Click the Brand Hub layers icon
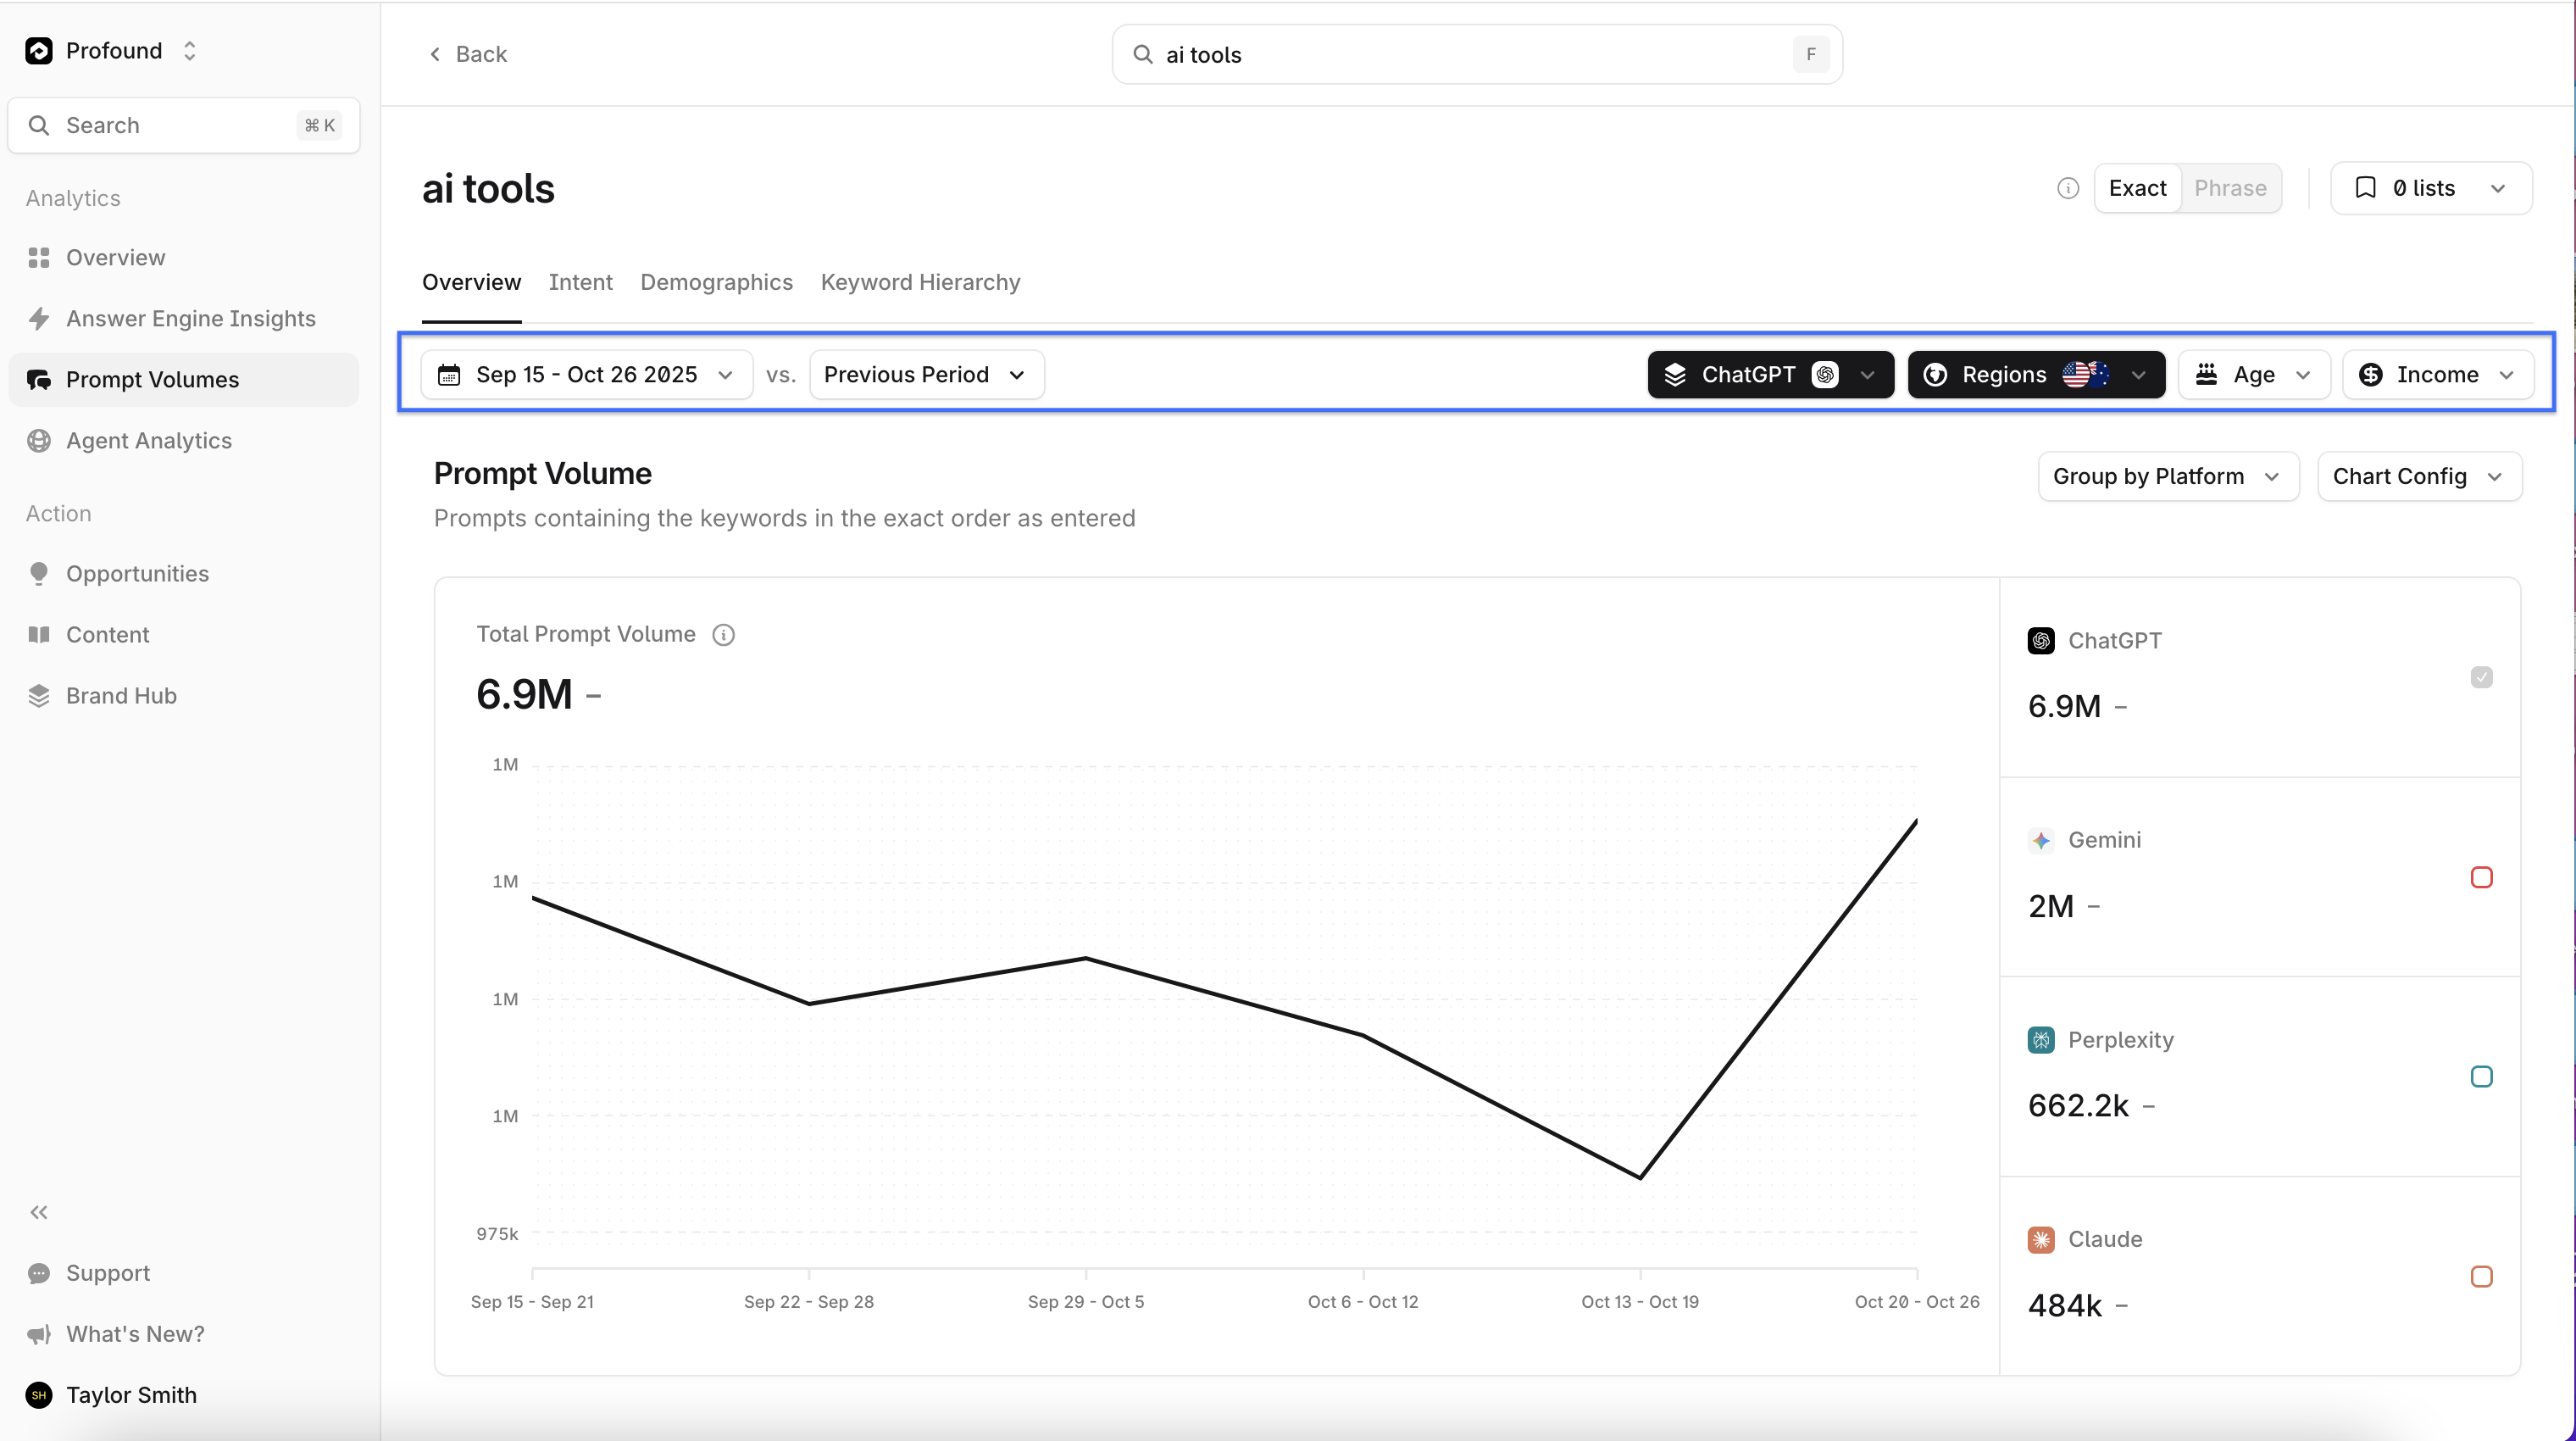 [39, 696]
